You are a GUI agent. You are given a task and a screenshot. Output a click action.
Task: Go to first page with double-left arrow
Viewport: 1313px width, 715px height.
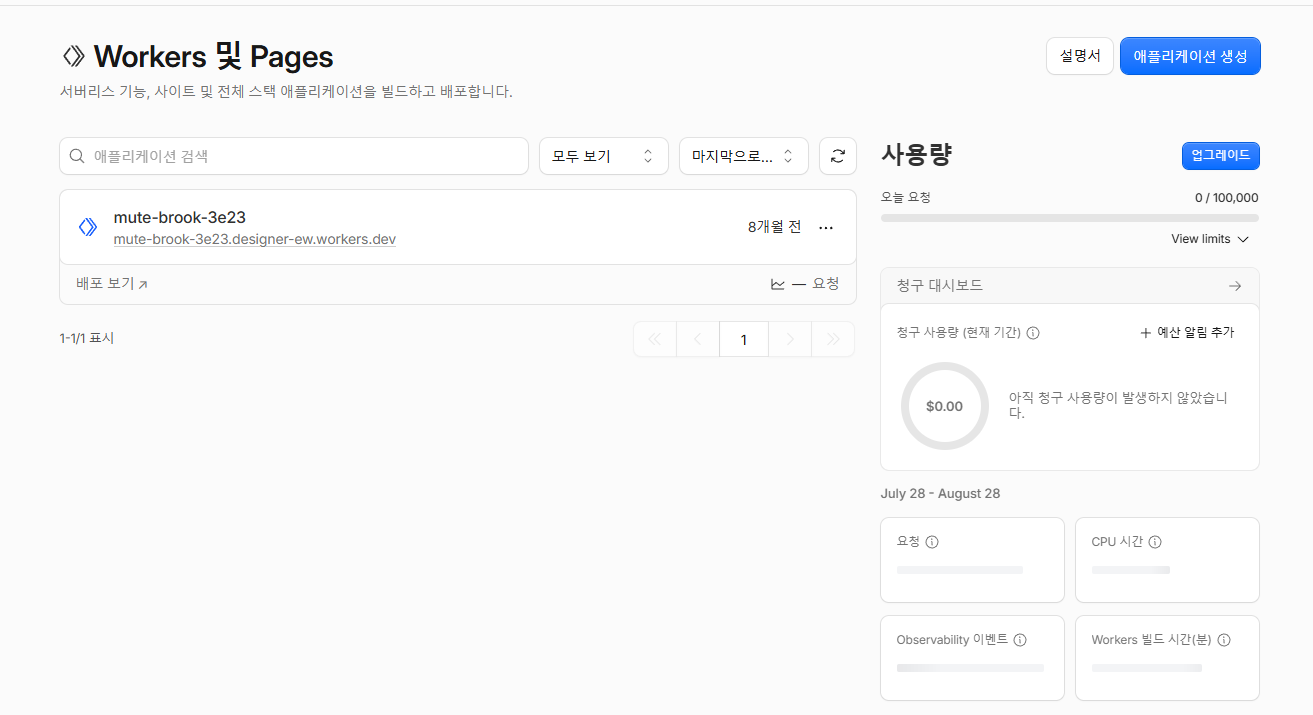click(655, 339)
